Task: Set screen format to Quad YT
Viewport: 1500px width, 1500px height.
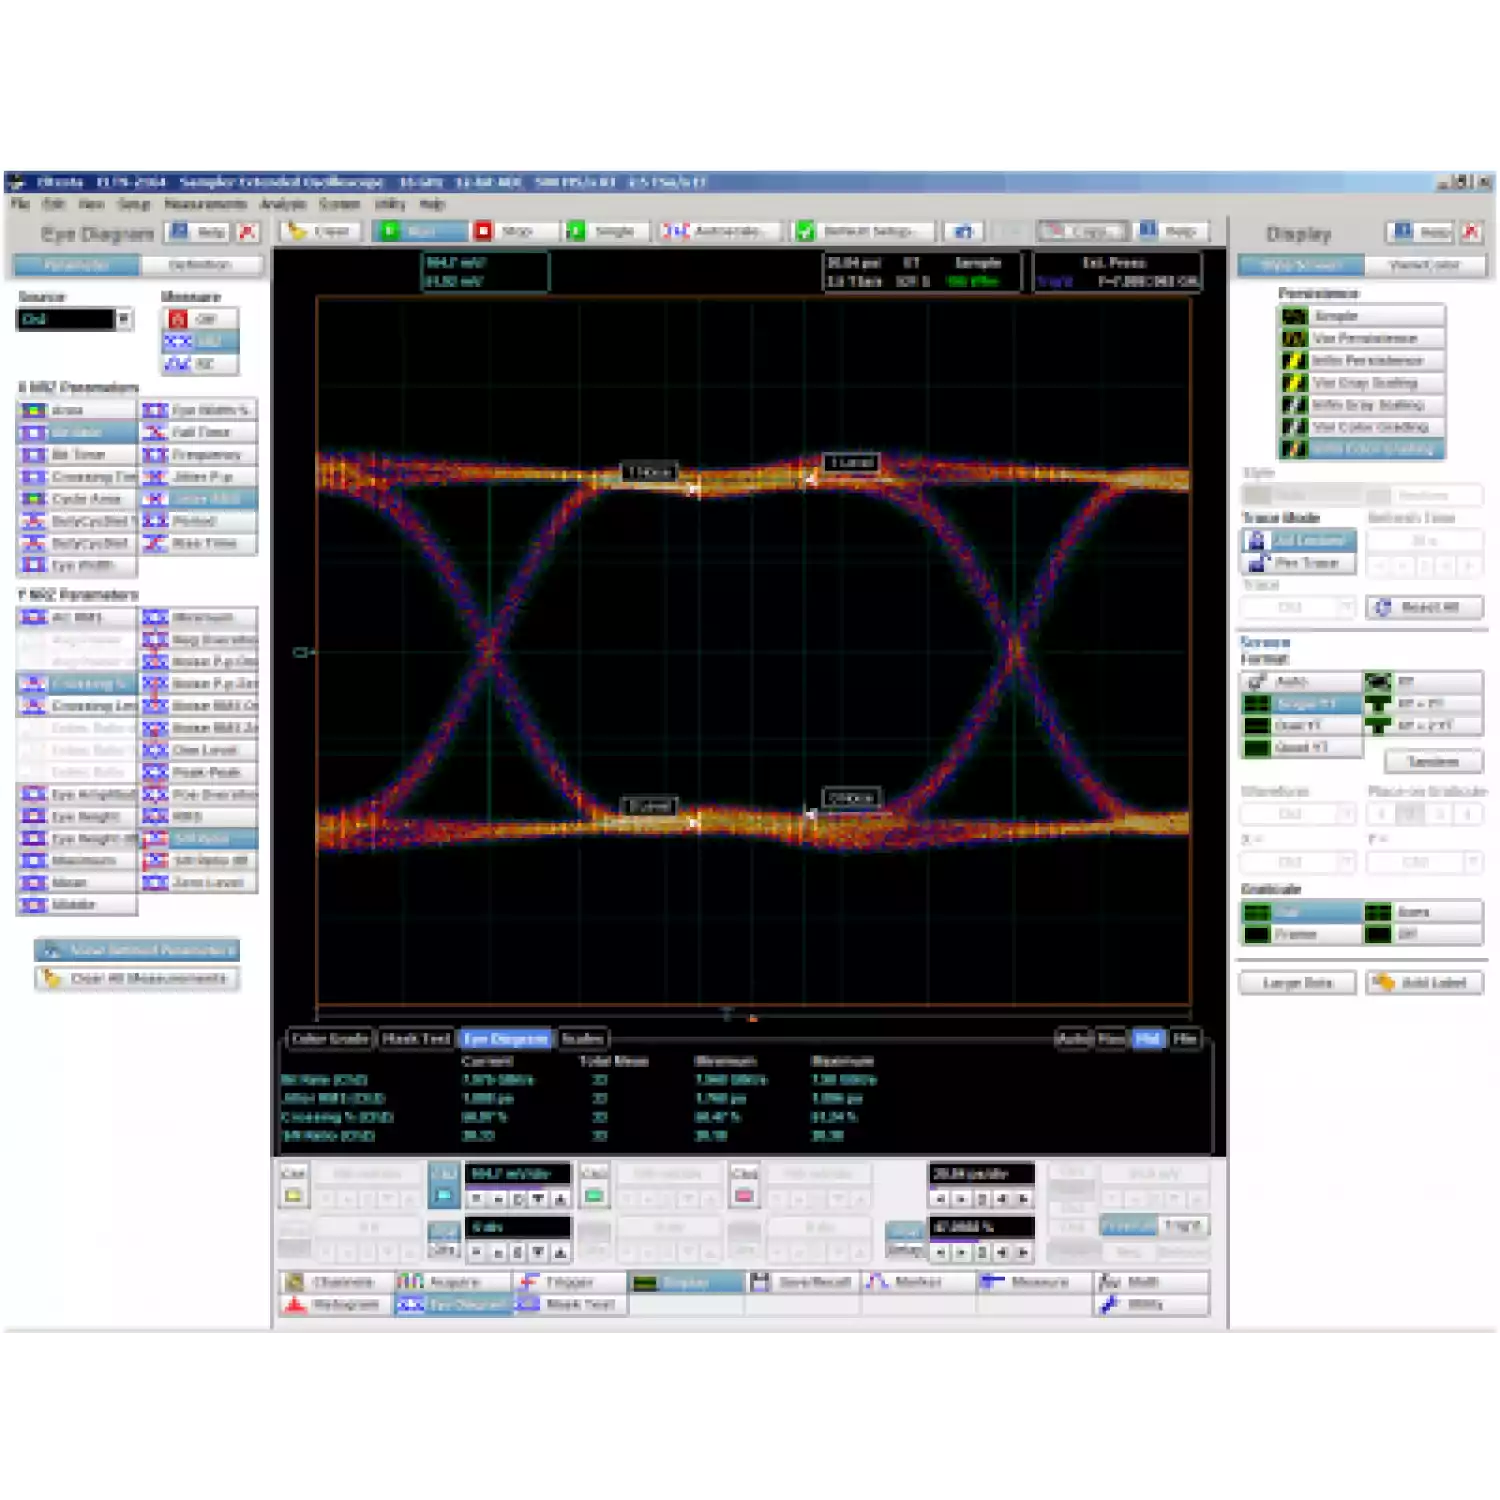Action: pos(1301,747)
